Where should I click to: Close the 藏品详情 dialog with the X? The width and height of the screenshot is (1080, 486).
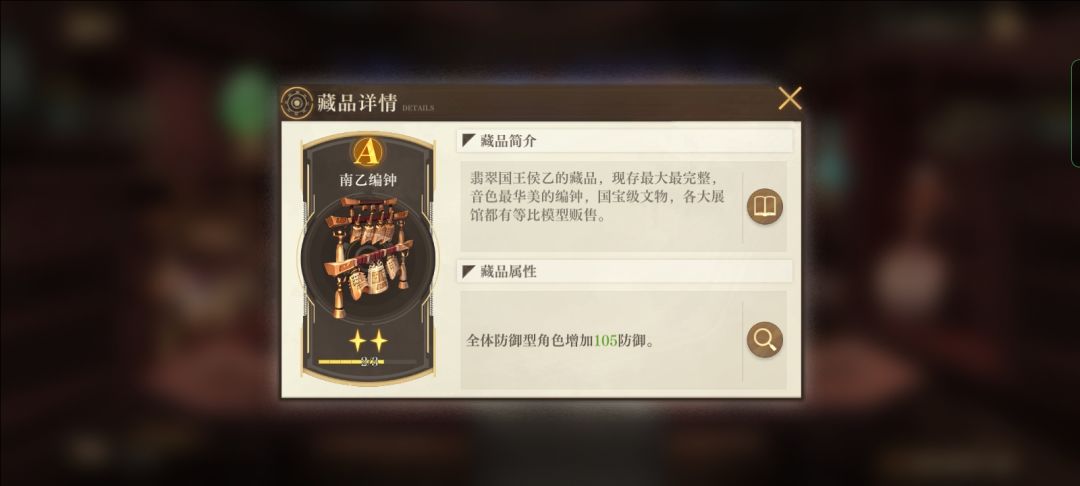pyautogui.click(x=789, y=98)
